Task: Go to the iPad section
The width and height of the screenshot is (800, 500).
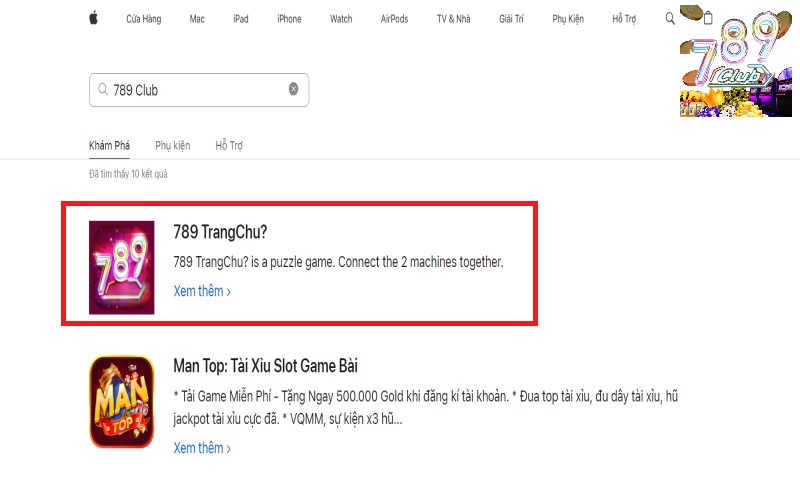Action: (x=241, y=19)
